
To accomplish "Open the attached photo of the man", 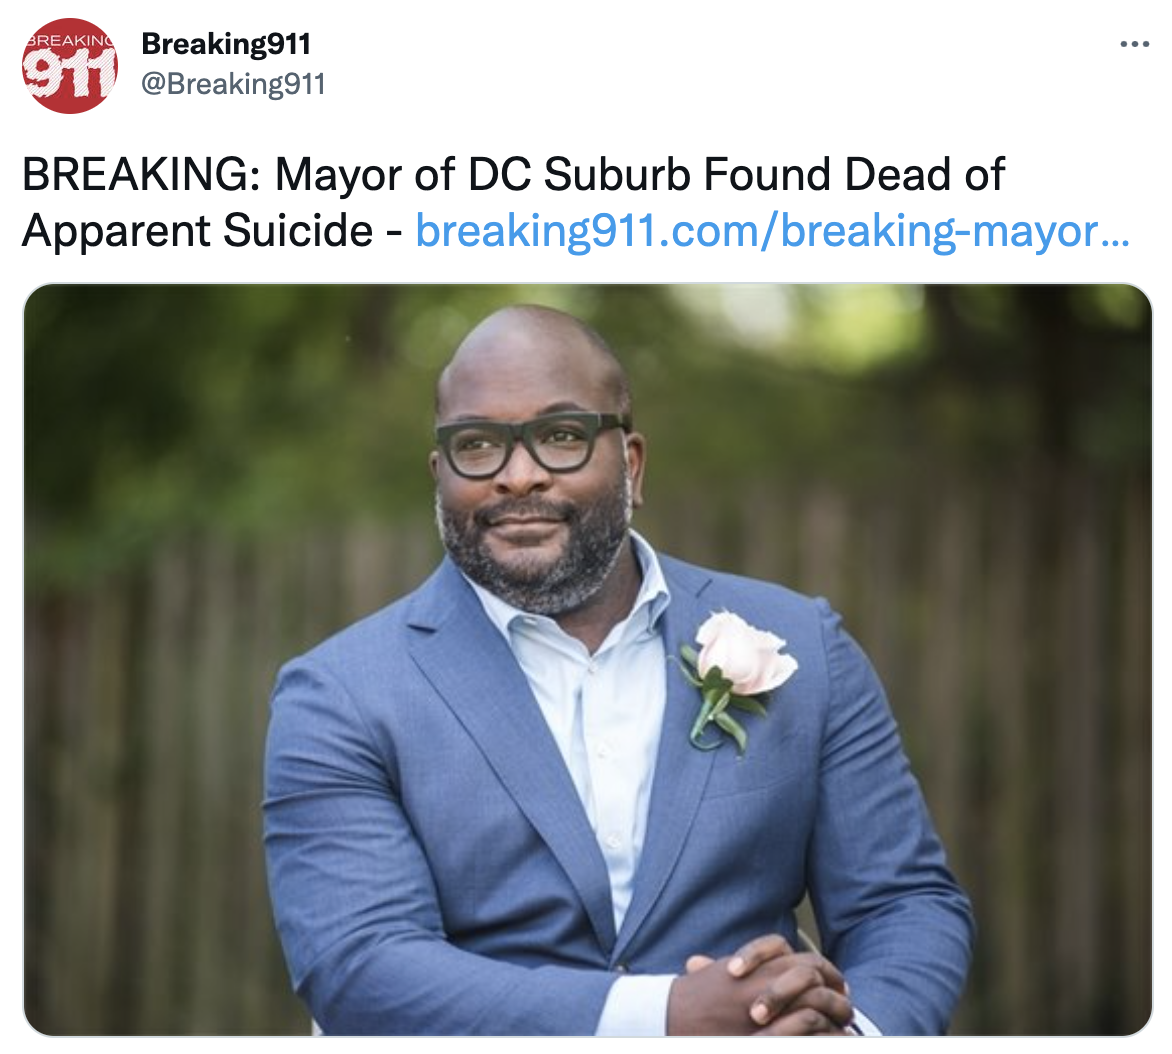I will 587,659.
